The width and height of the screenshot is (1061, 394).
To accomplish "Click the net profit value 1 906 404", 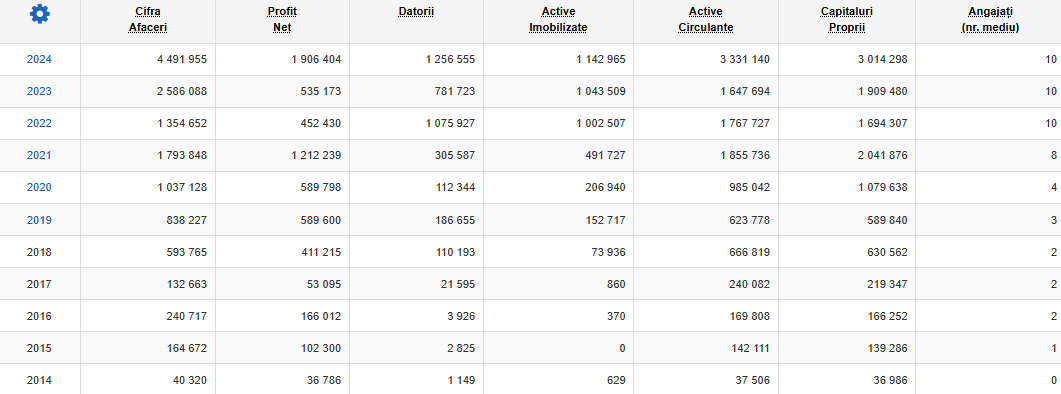I will point(316,60).
